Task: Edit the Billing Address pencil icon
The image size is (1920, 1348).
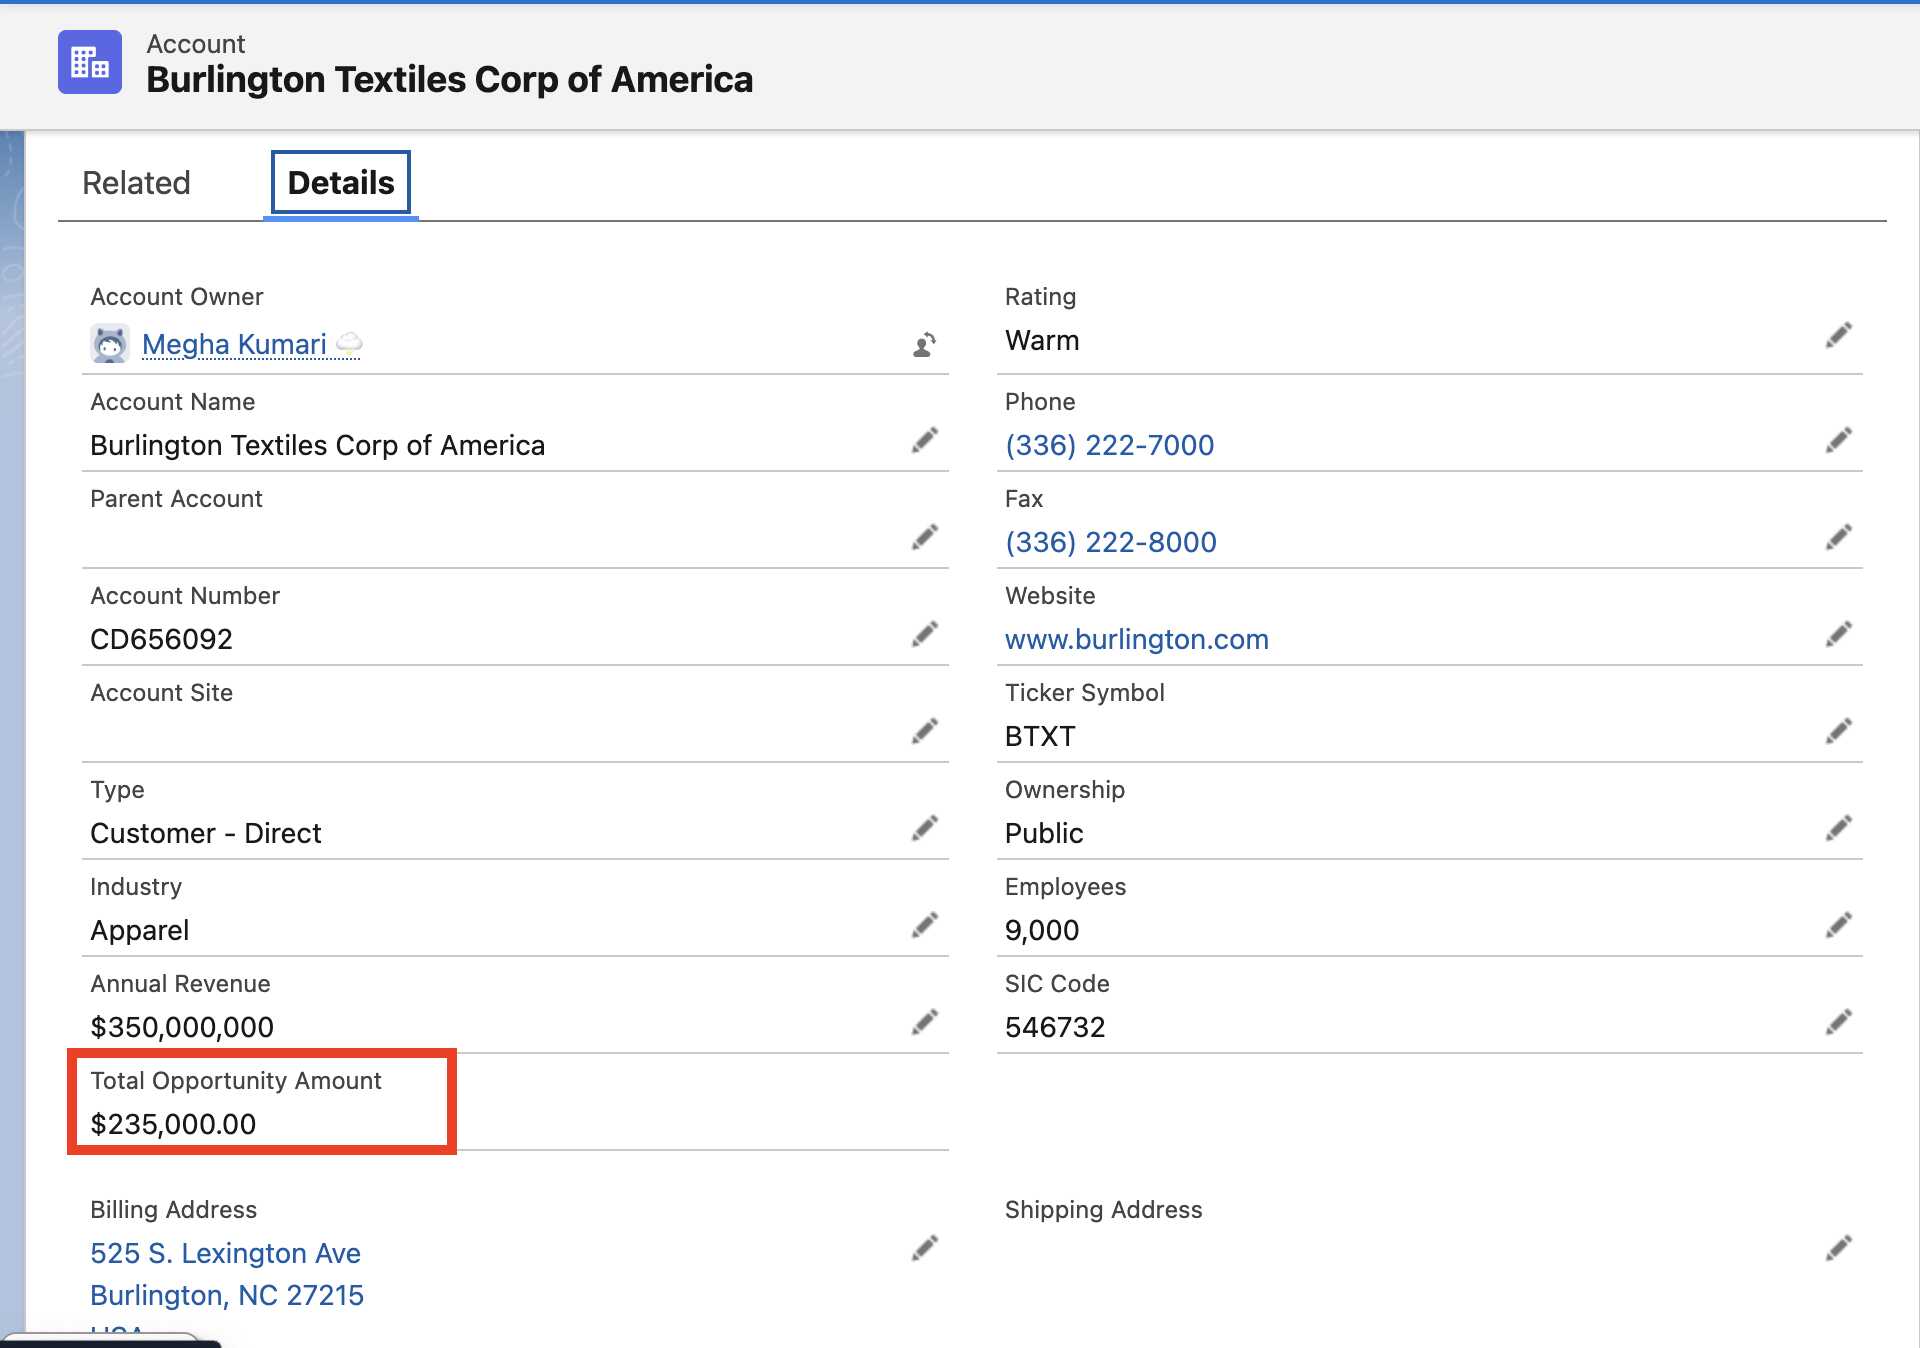Action: (925, 1248)
